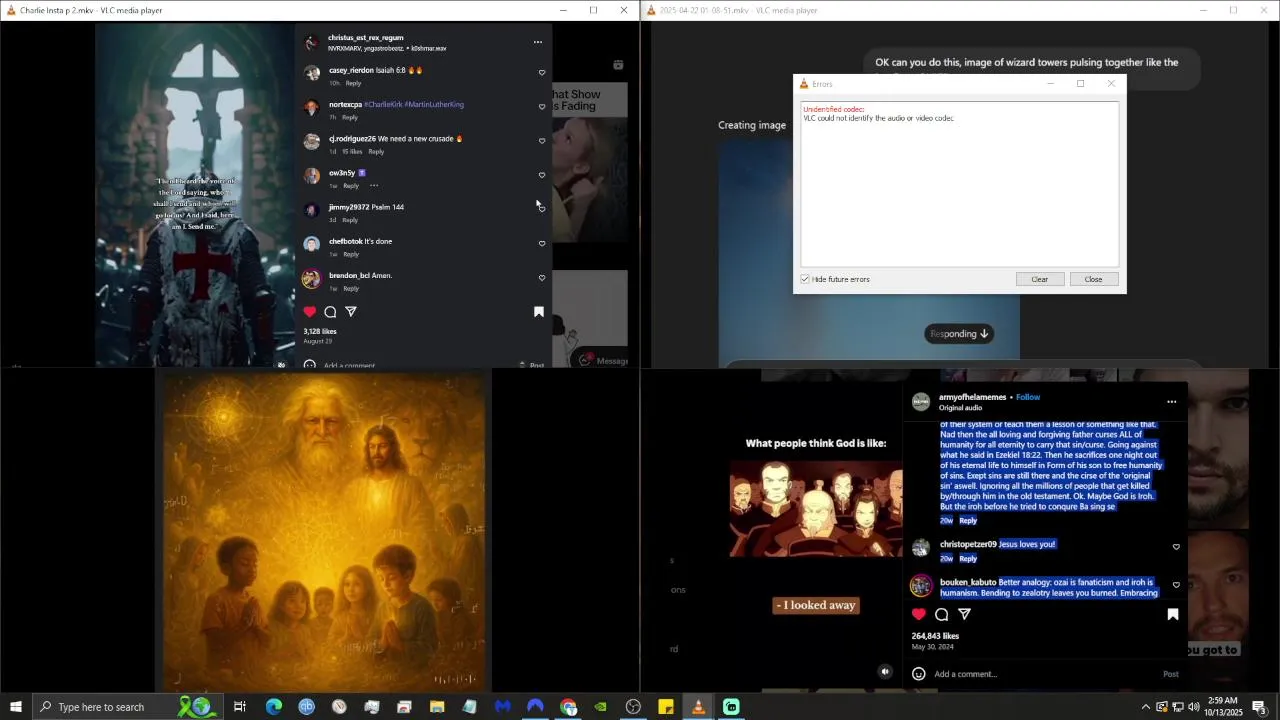The image size is (1280, 720).
Task: Click the Clear button in Errors dialog
Action: [x=1040, y=279]
